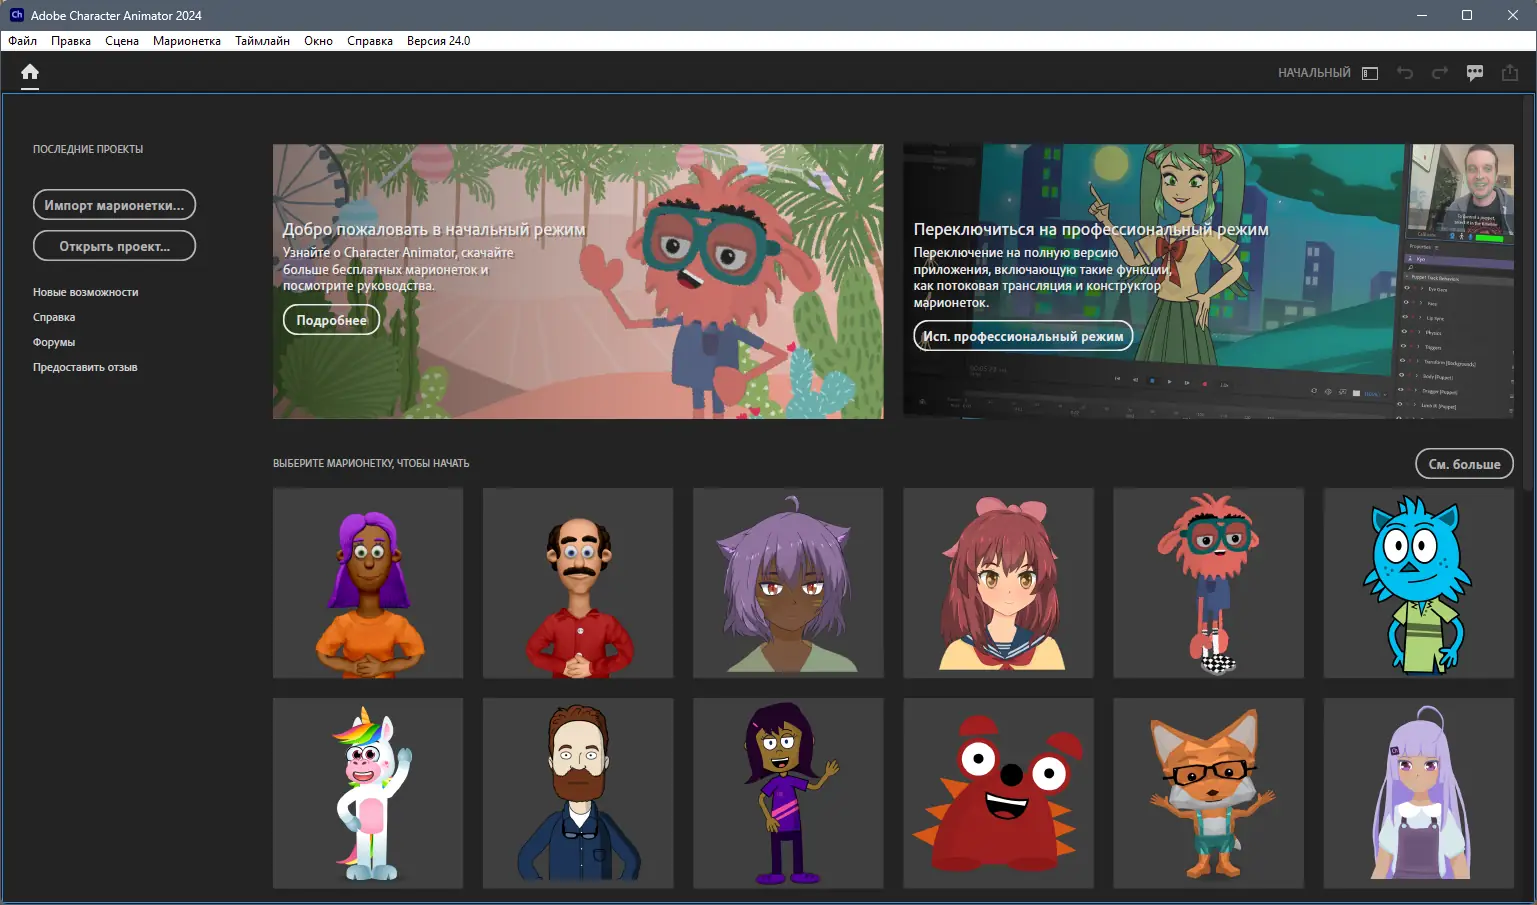
Task: Click the welcome to starter mode banner image
Action: 578,281
